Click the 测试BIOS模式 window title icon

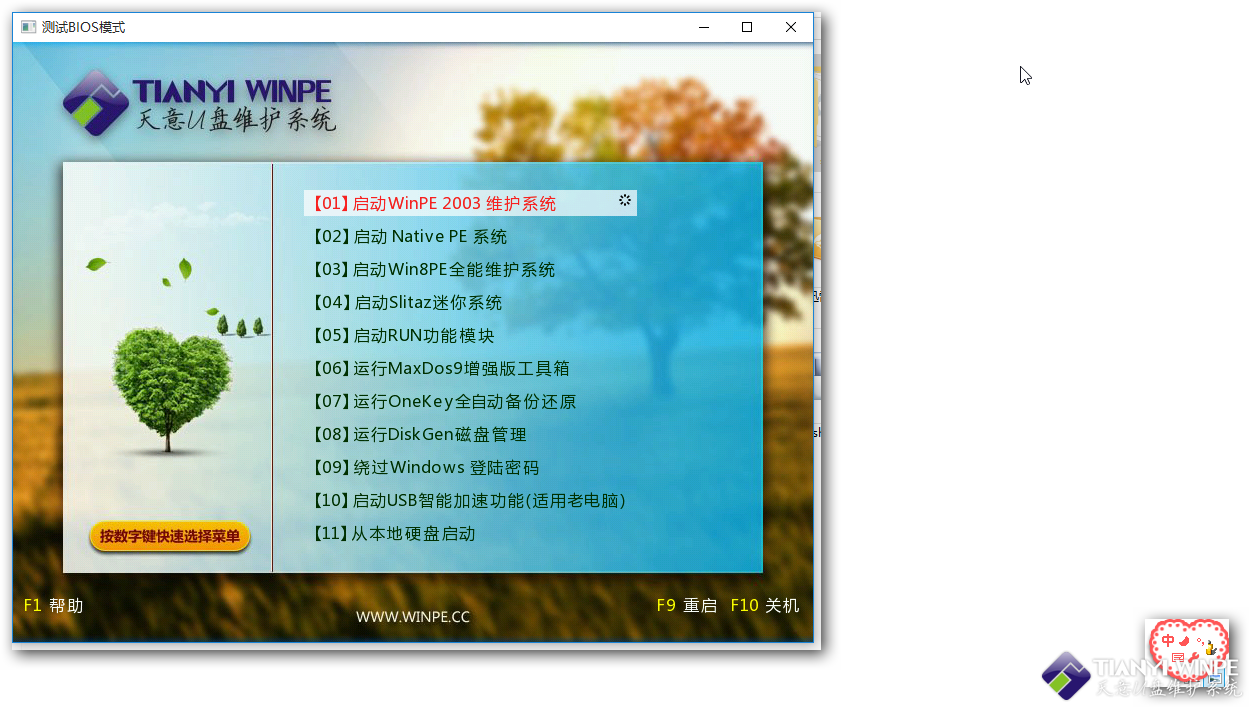coord(28,27)
